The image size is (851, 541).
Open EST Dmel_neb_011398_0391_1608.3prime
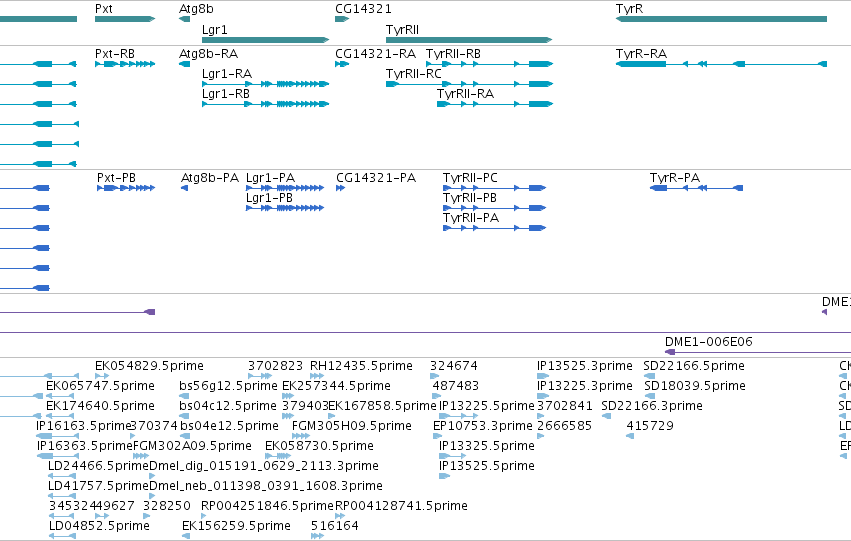pyautogui.click(x=265, y=486)
